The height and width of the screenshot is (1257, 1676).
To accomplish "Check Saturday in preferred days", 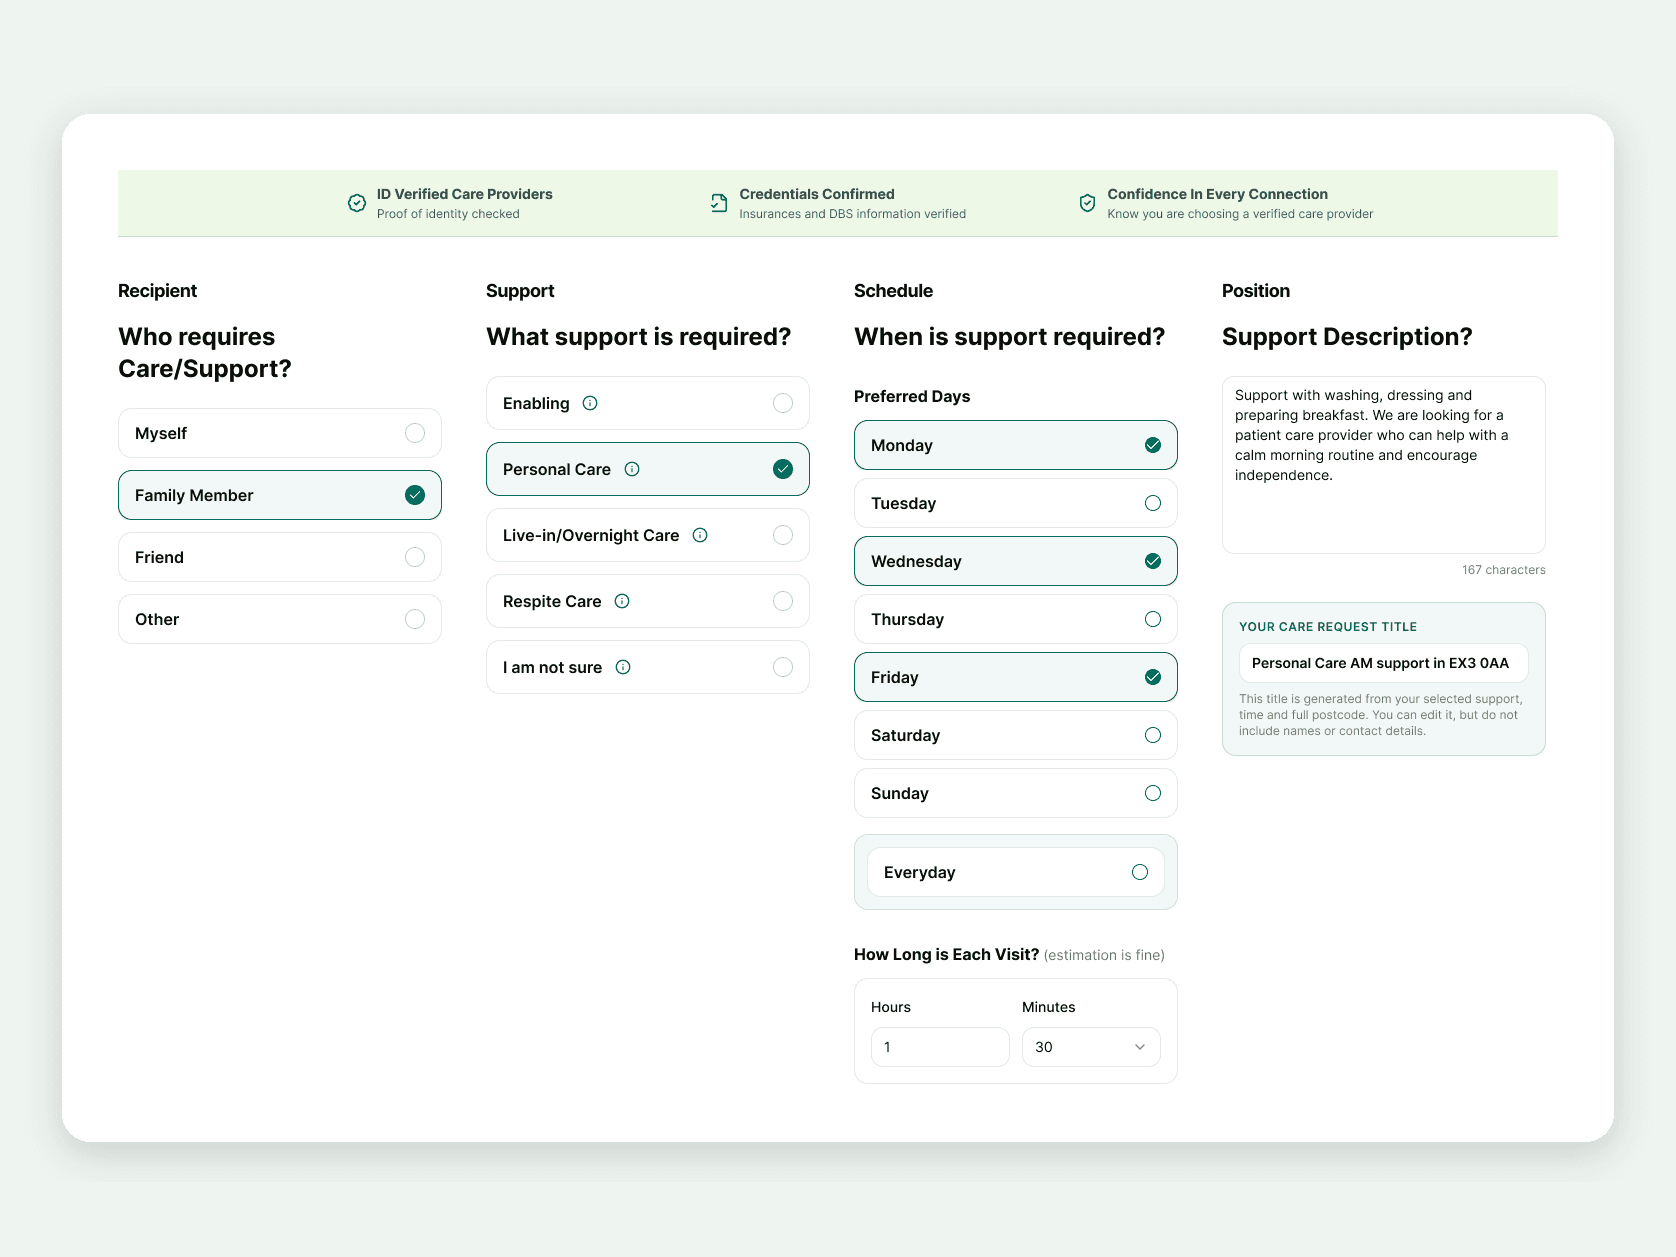I will [1016, 735].
